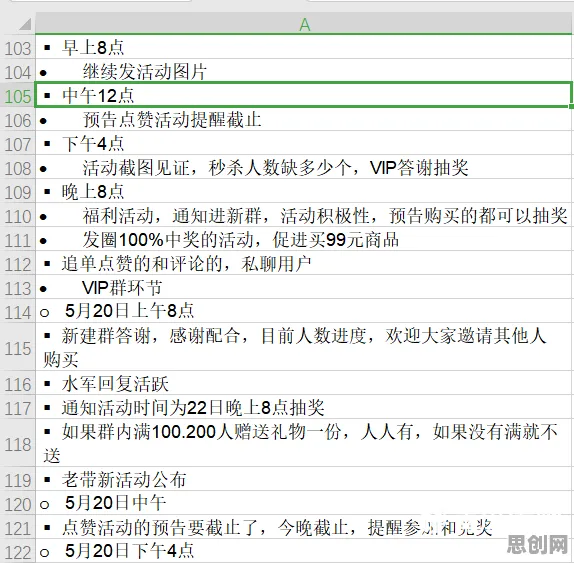Click cell containing 早上8点

(303, 47)
